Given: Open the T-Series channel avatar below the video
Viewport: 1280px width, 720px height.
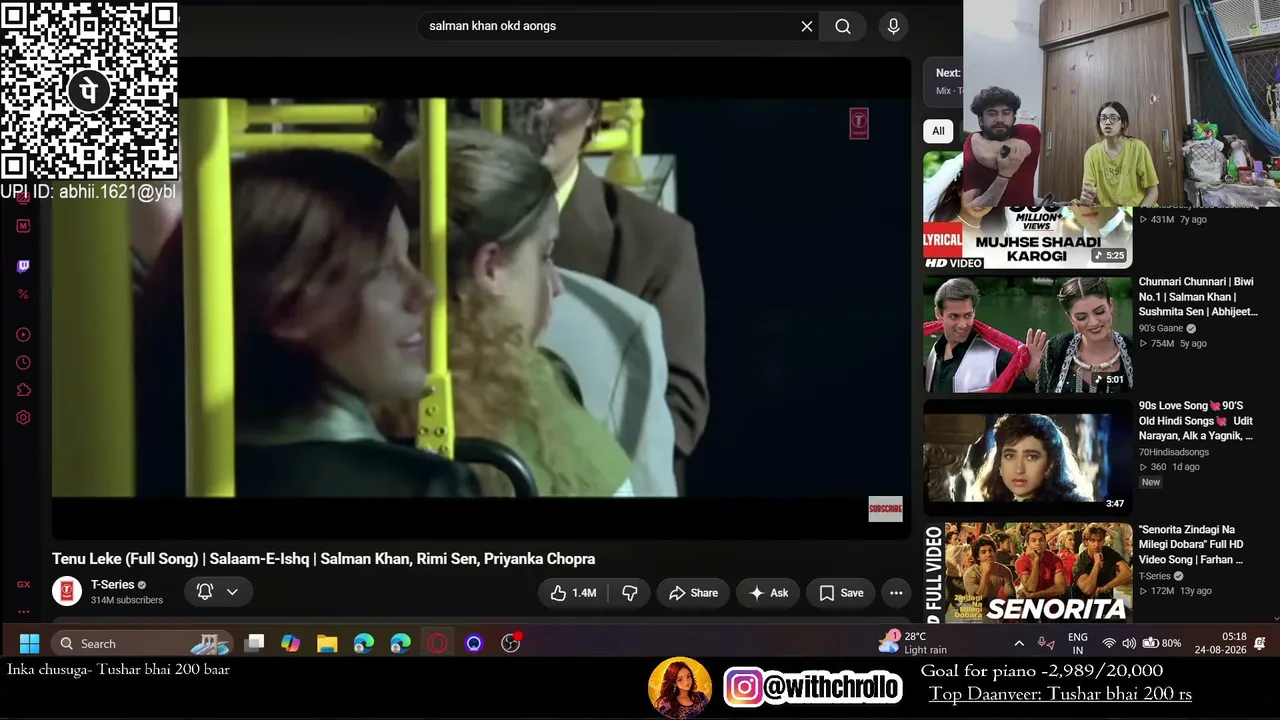Looking at the screenshot, I should point(67,591).
